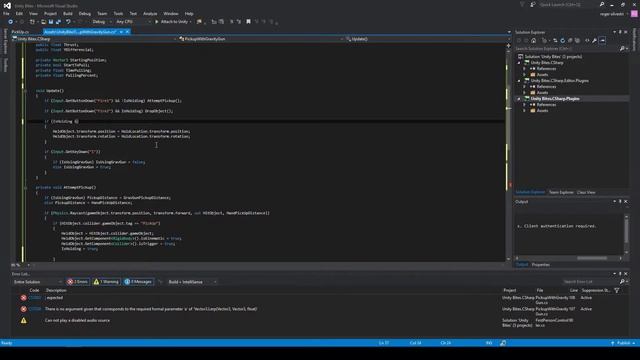This screenshot has width=640, height=360.
Task: Pin the Output panel
Action: [x=620, y=202]
